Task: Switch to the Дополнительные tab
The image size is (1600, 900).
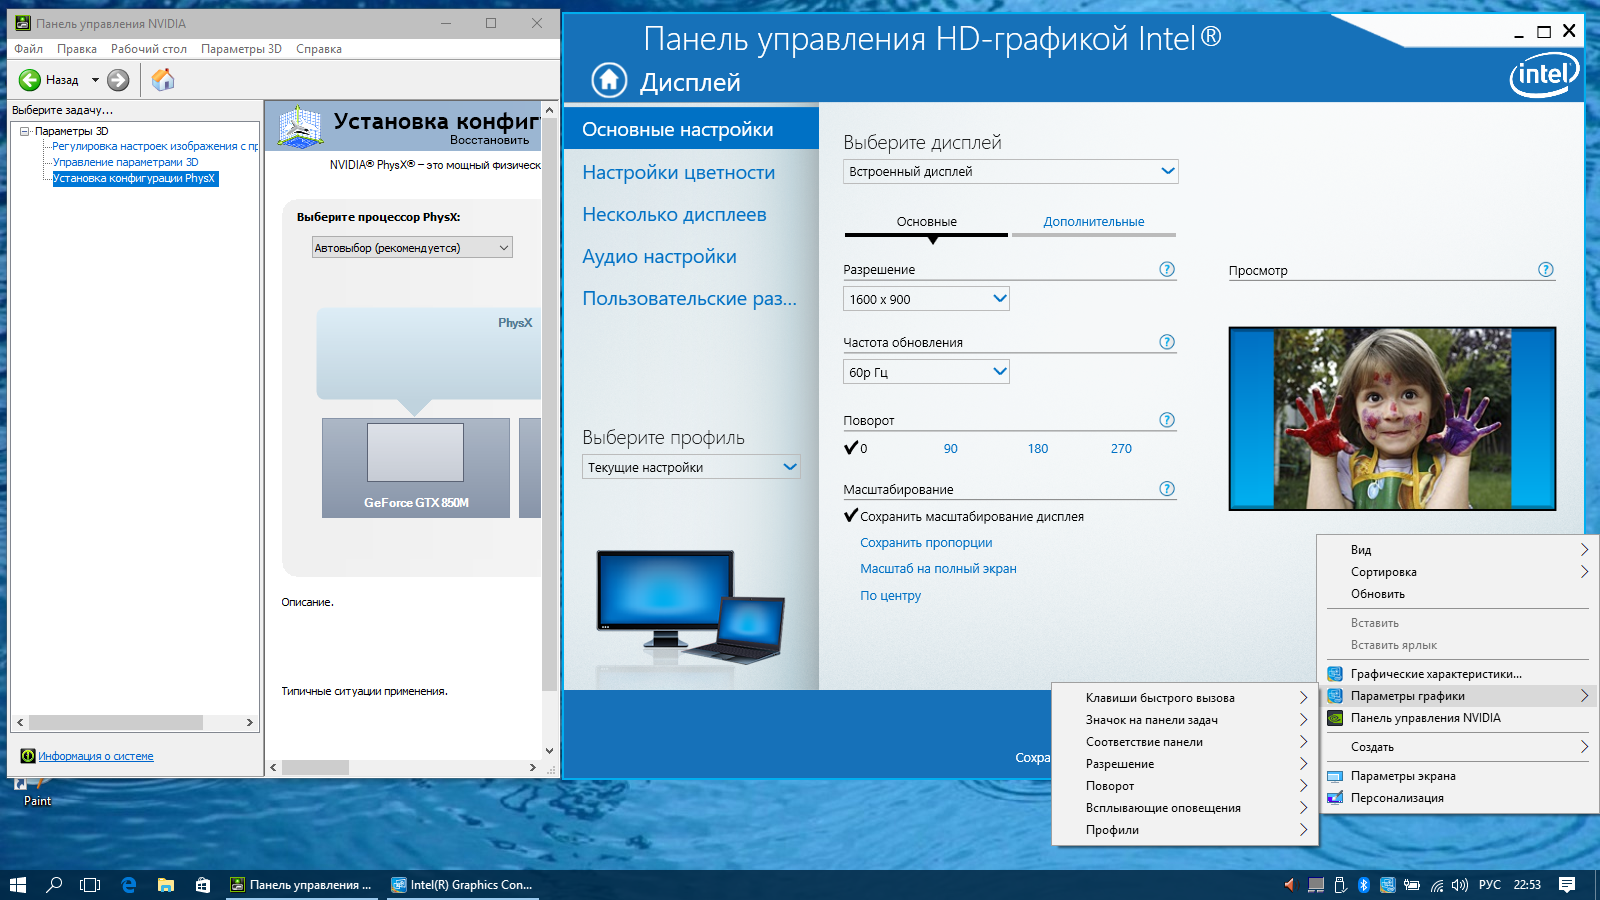Action: [1094, 222]
